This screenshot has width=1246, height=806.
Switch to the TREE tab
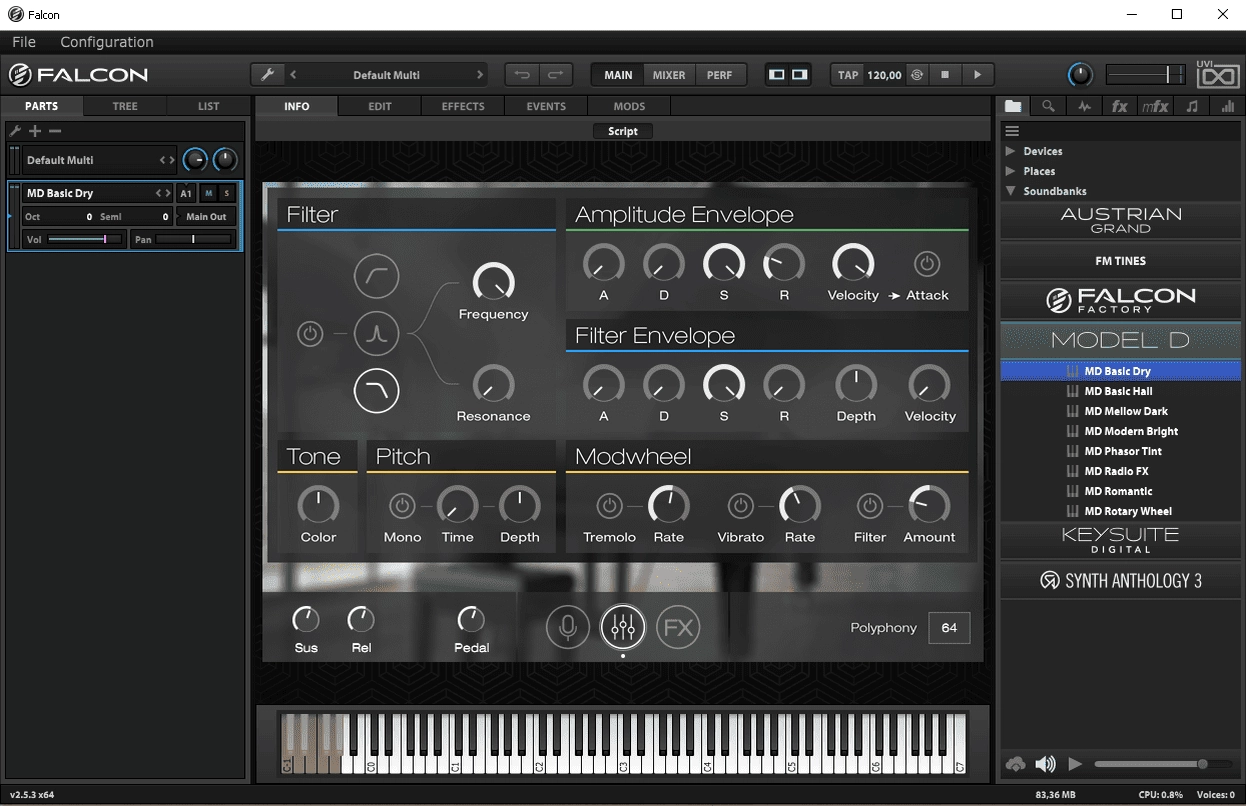125,106
